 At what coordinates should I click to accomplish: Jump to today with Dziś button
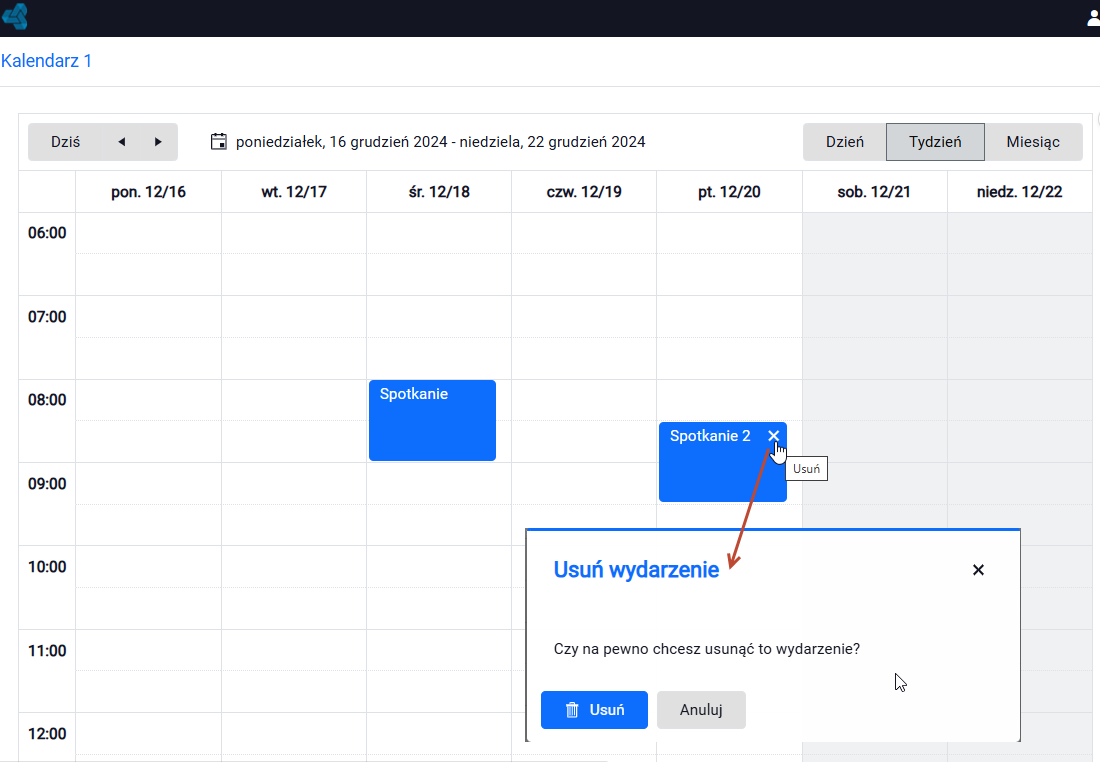[65, 142]
